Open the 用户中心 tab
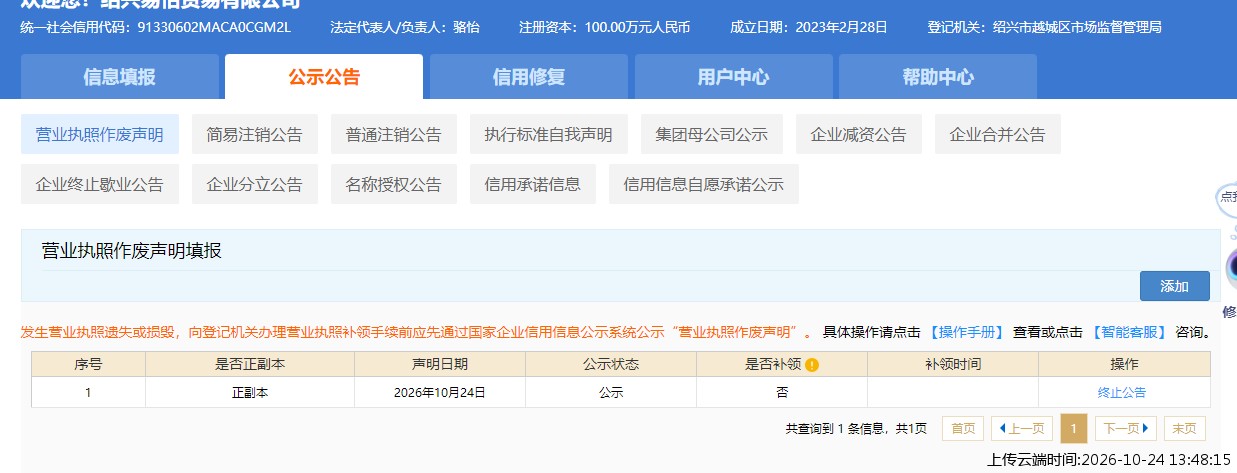The height and width of the screenshot is (473, 1237). click(x=733, y=77)
